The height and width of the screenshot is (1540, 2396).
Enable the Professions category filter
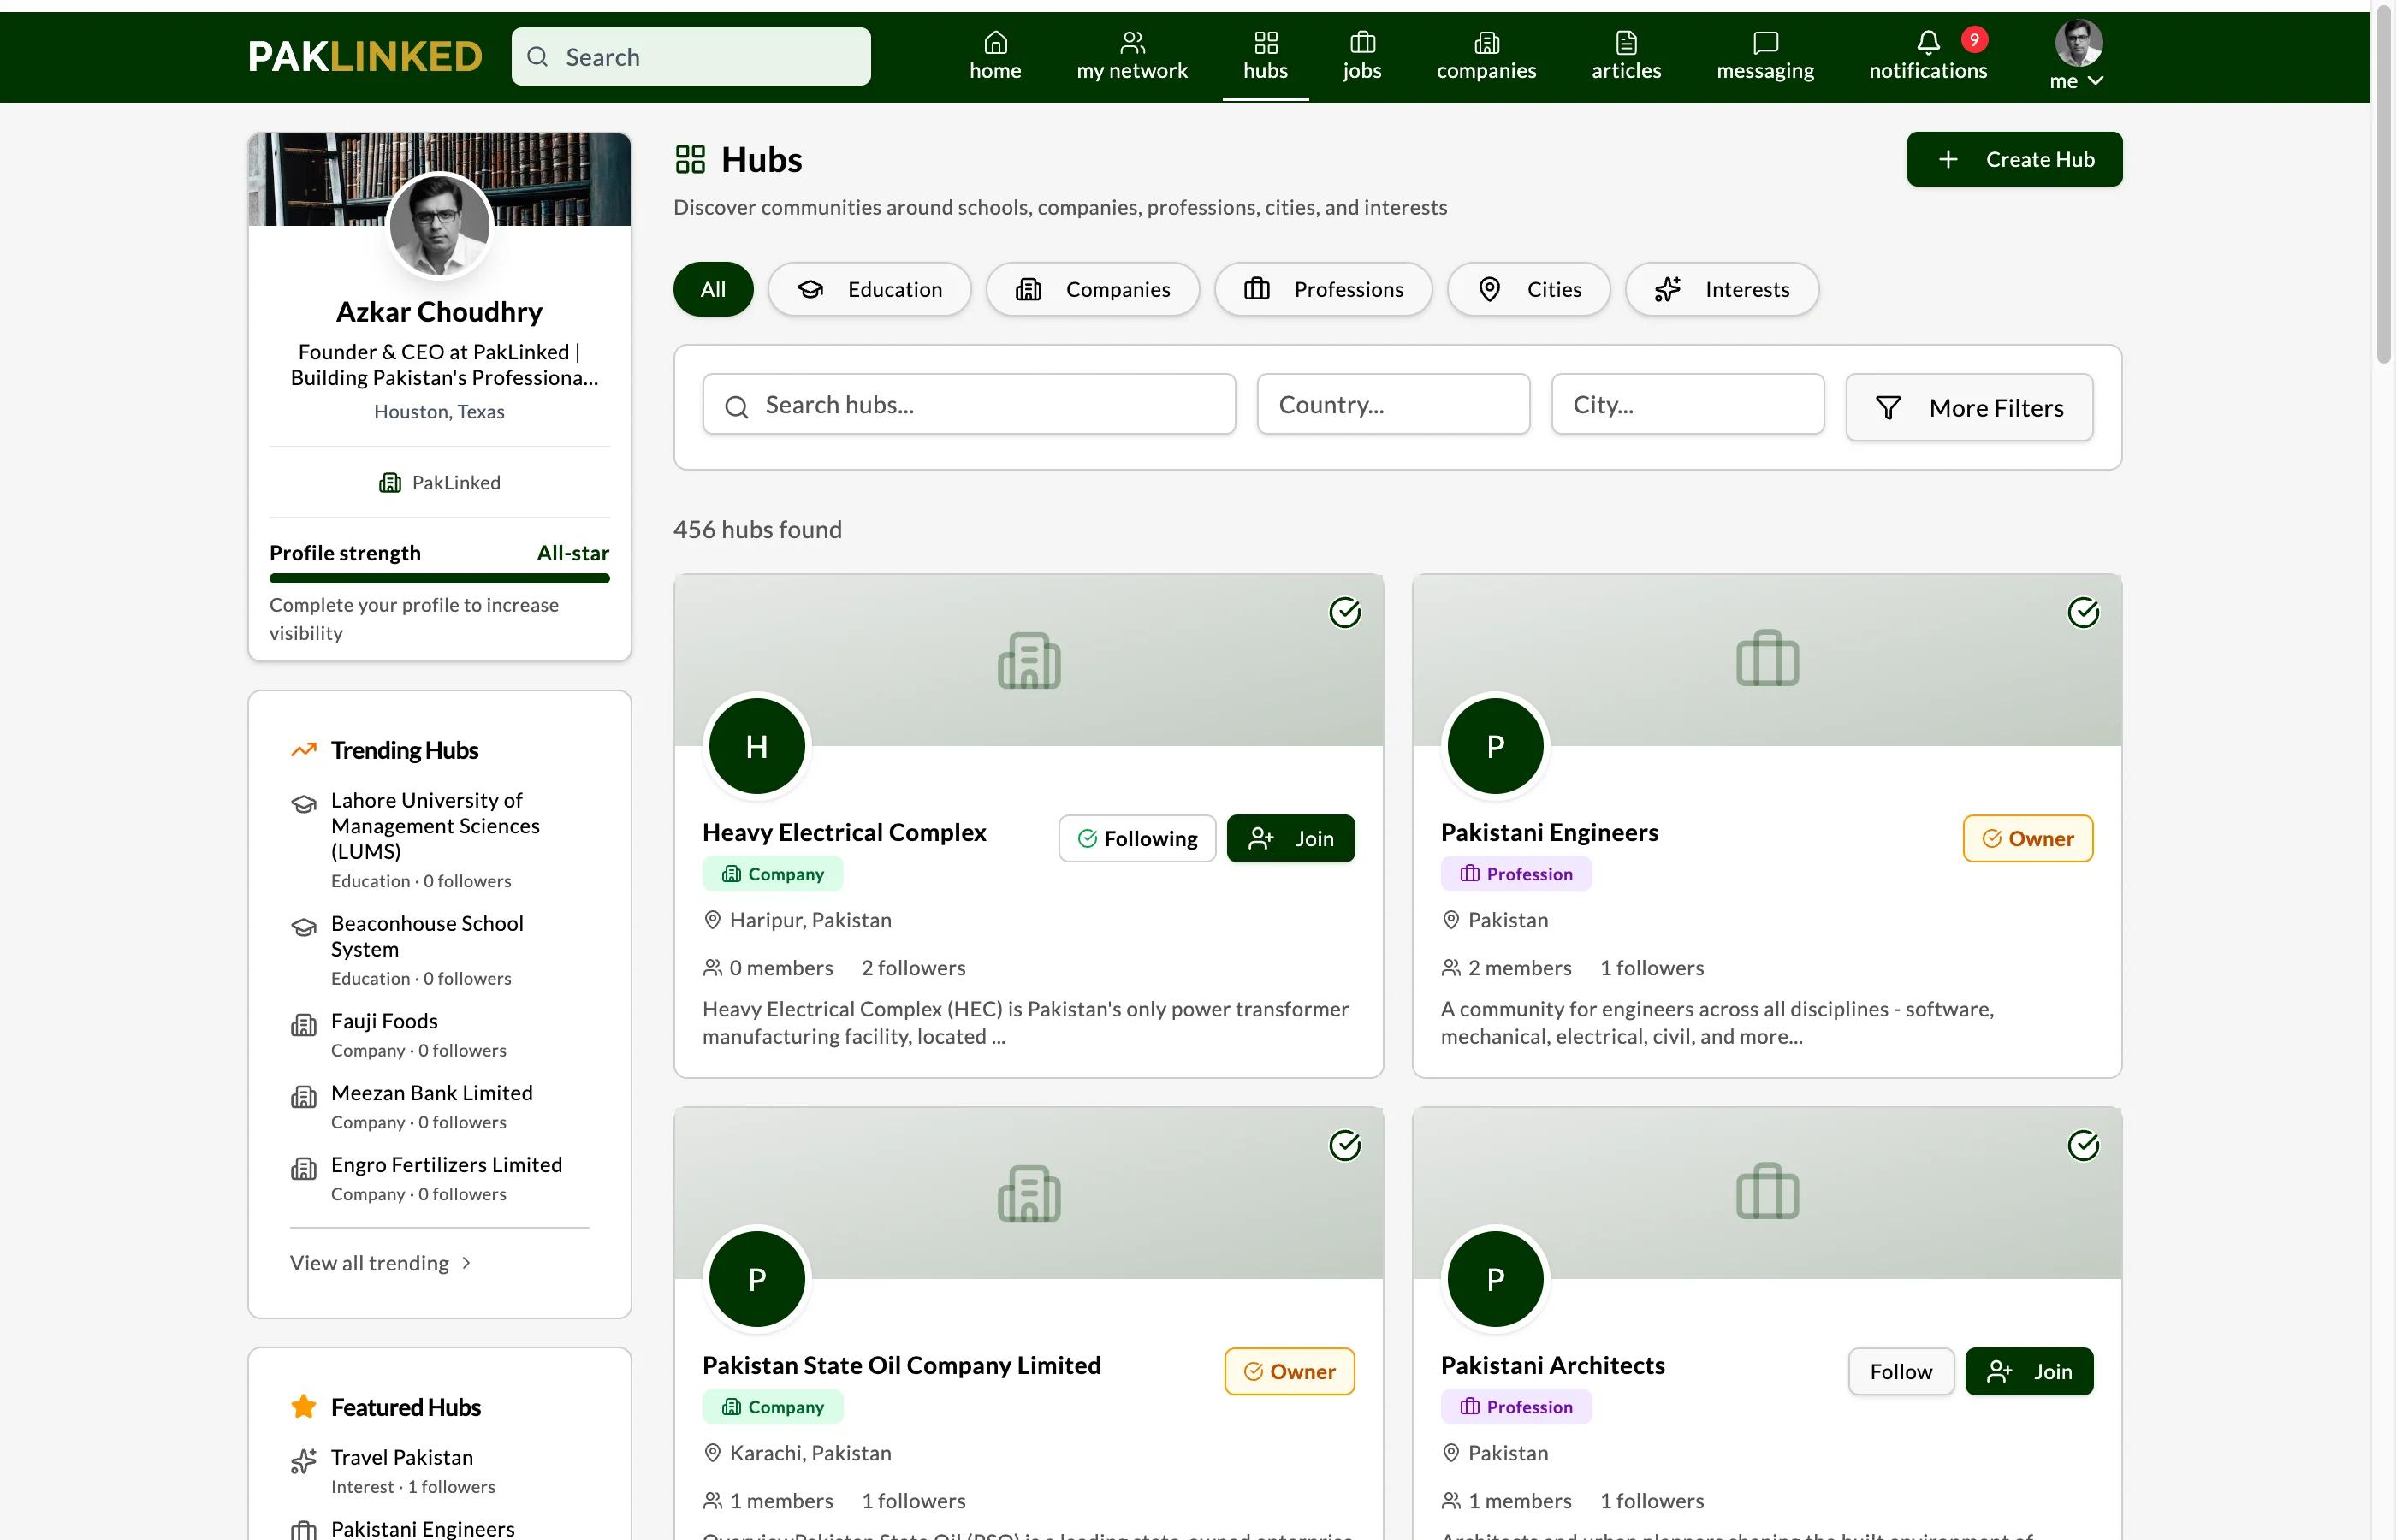(1322, 289)
